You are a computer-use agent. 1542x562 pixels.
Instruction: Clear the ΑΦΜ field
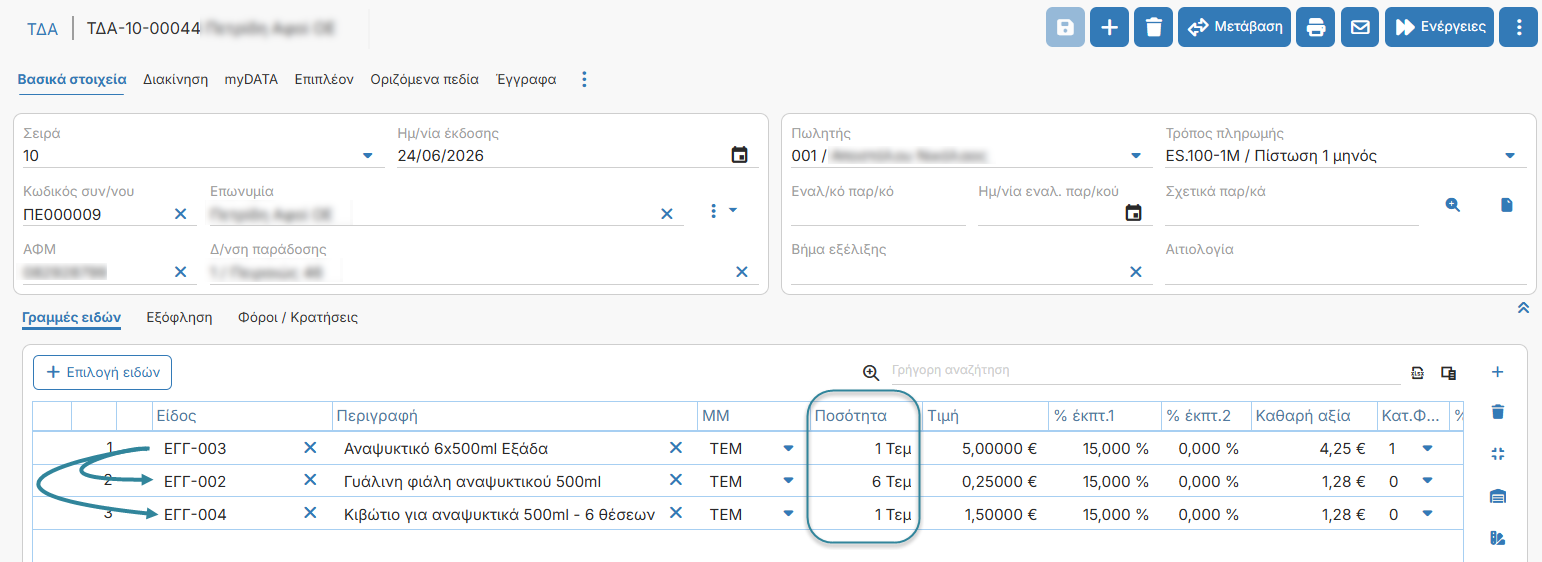point(180,271)
